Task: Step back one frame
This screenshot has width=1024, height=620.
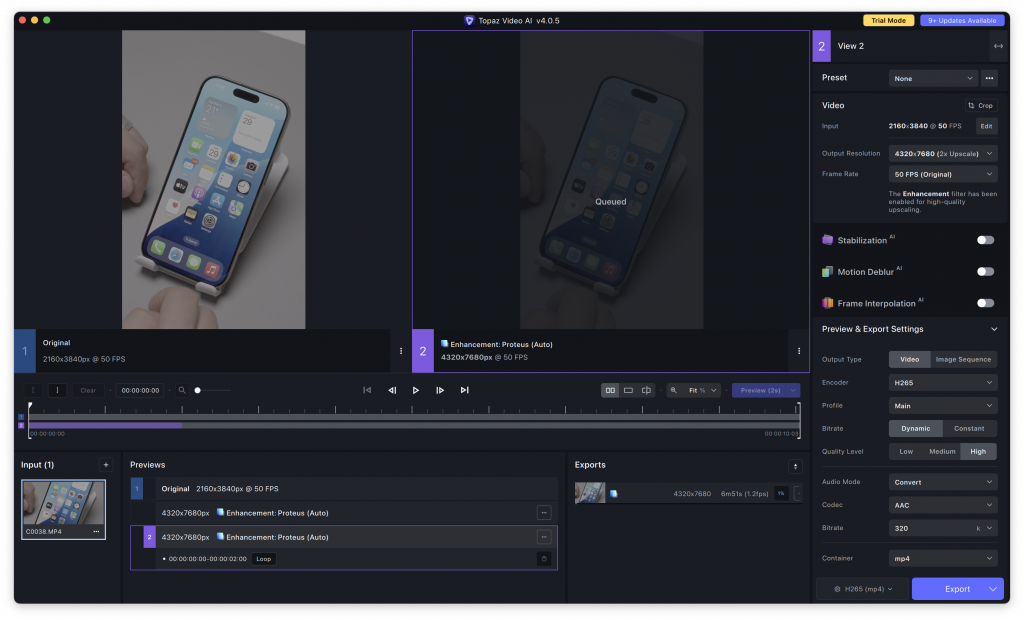Action: coord(392,390)
